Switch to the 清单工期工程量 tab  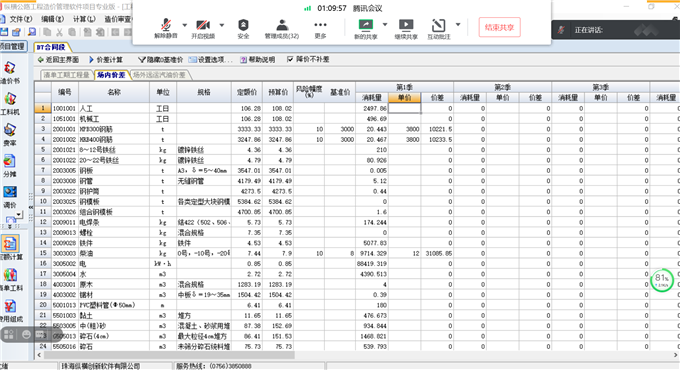(66, 75)
